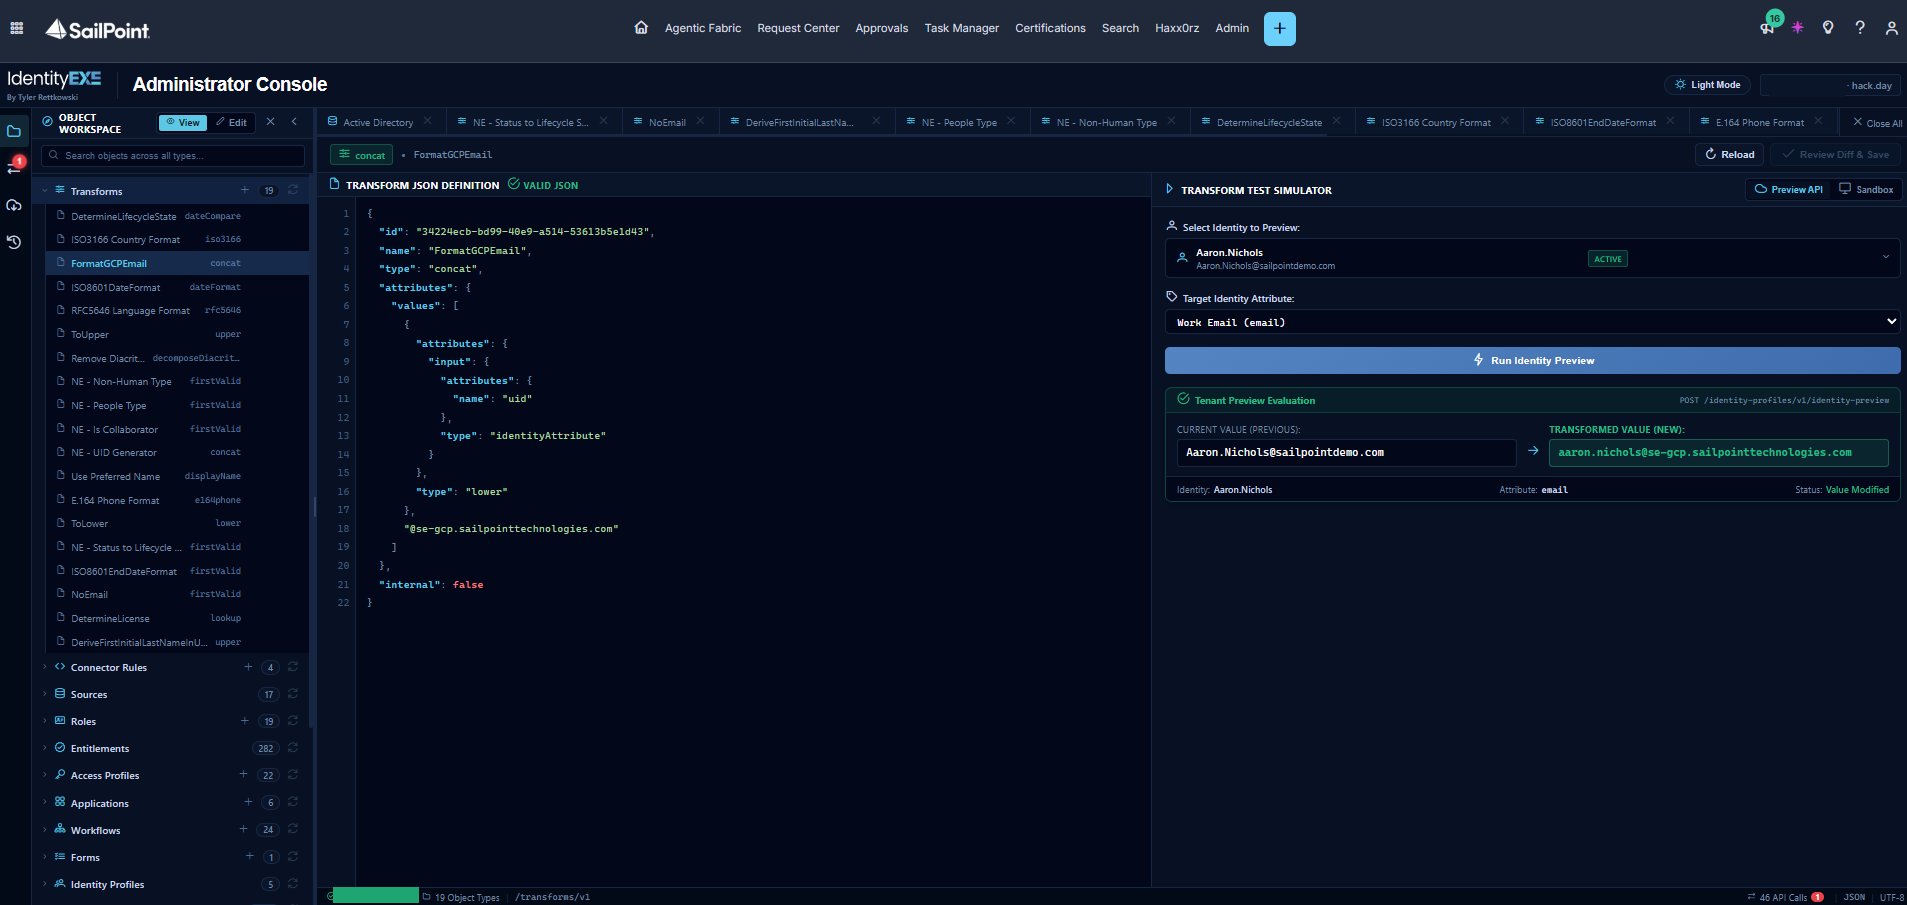
Task: Open the user profile icon
Action: (1891, 28)
